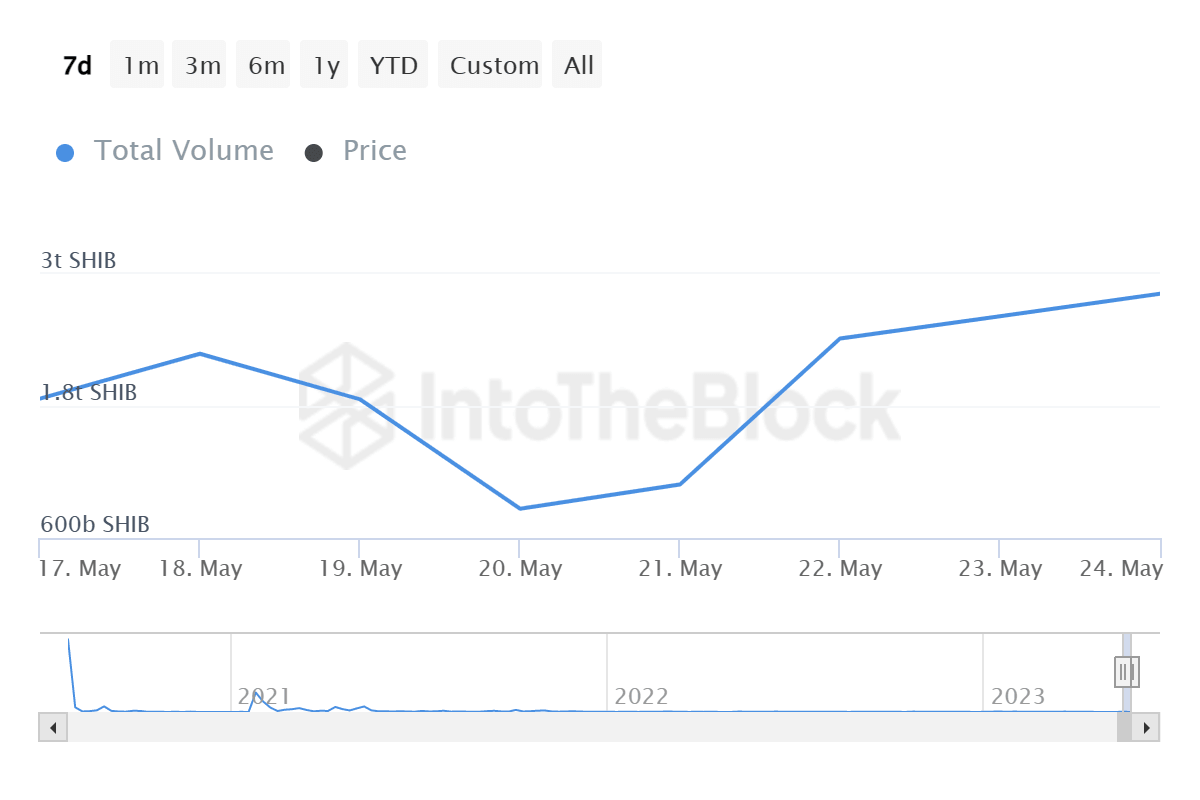Show the 1y time range
Image resolution: width=1200 pixels, height=800 pixels.
click(x=325, y=66)
